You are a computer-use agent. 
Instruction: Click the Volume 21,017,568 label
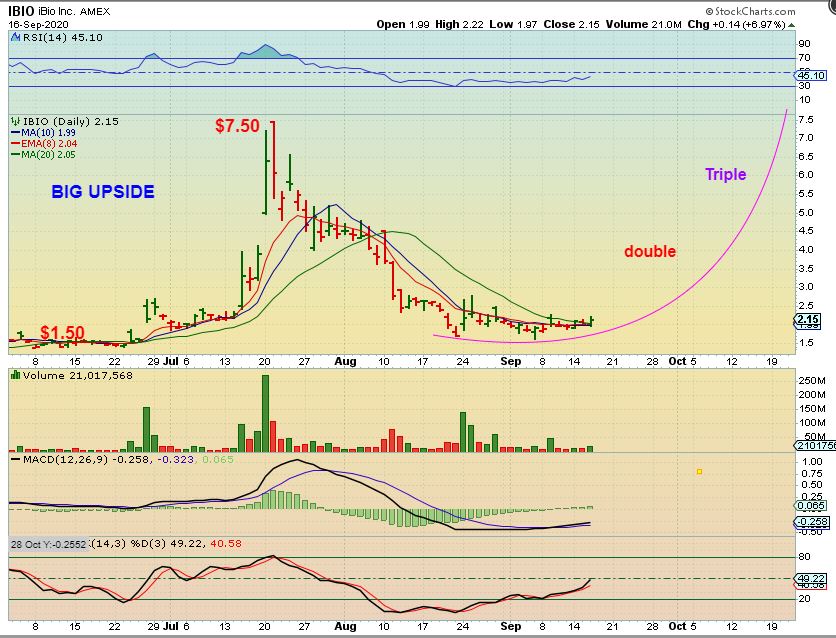tap(78, 376)
